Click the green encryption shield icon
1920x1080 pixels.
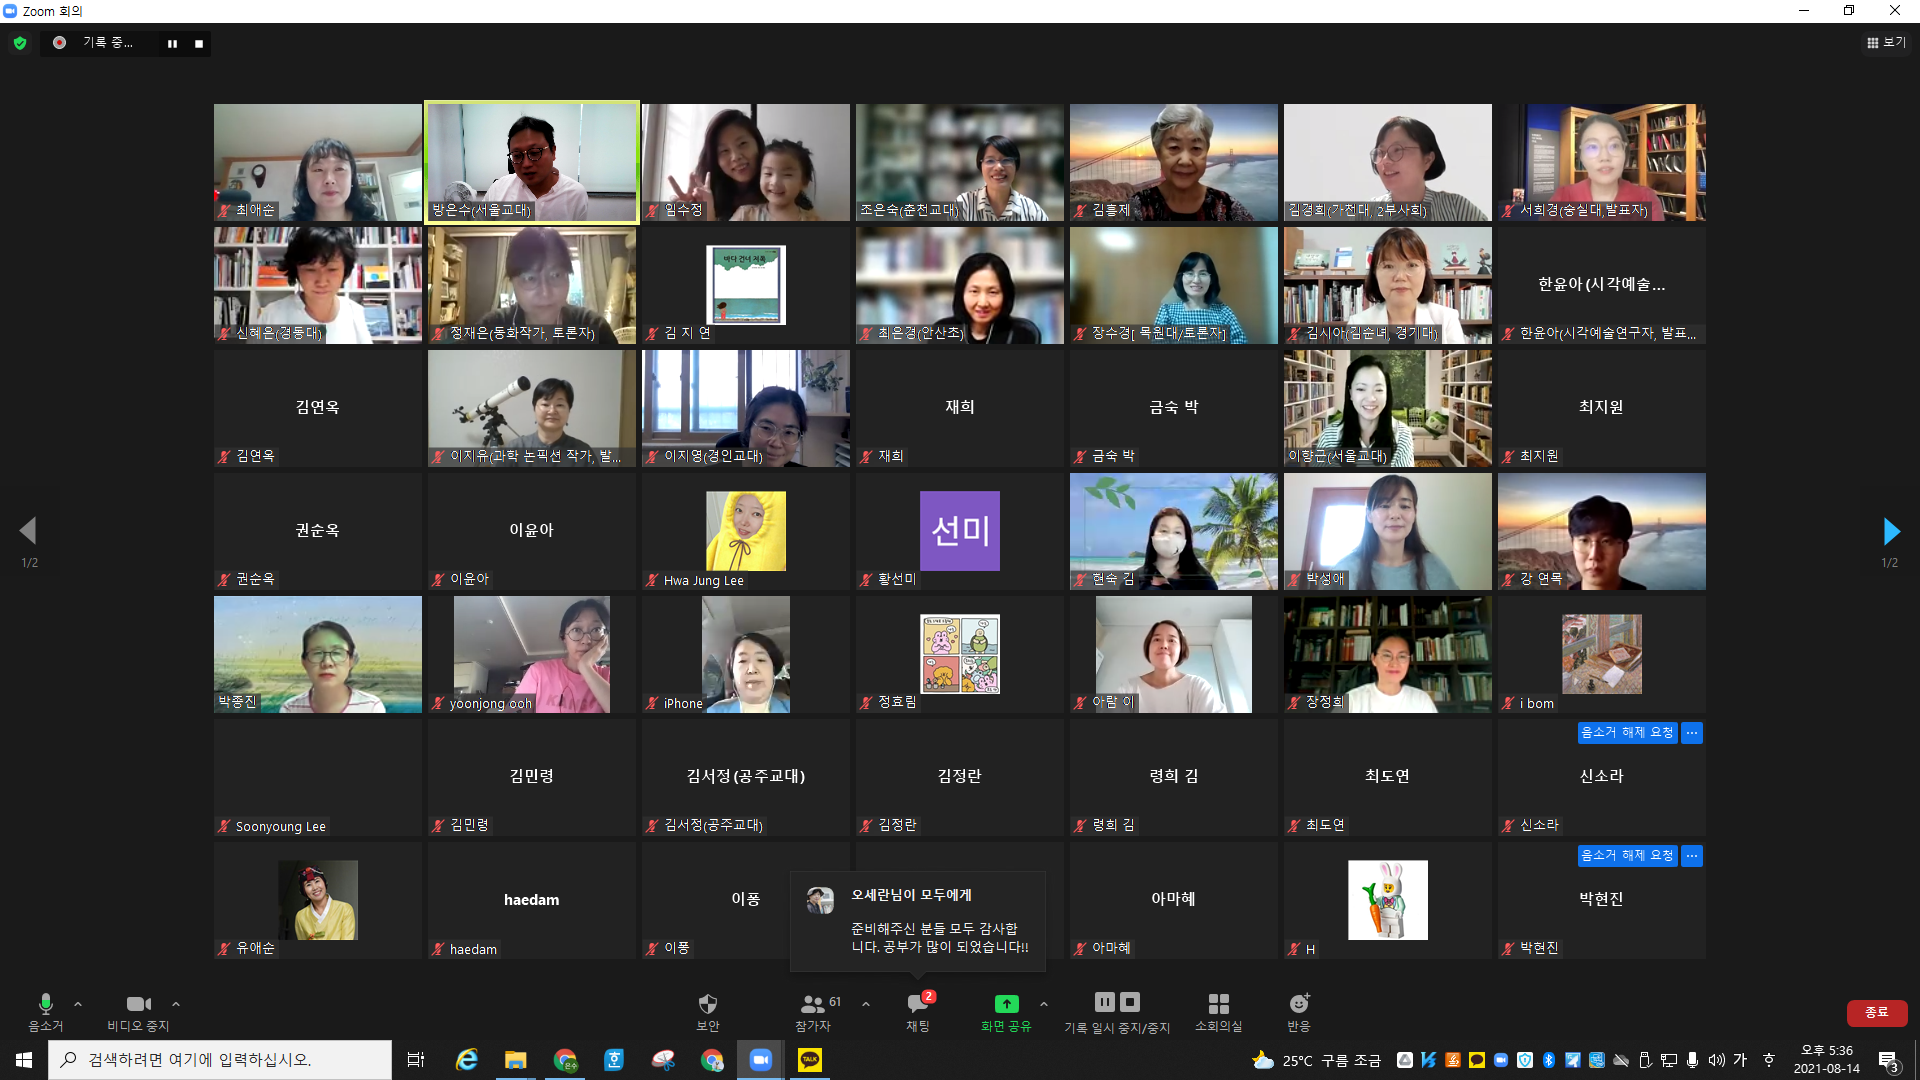pyautogui.click(x=20, y=43)
